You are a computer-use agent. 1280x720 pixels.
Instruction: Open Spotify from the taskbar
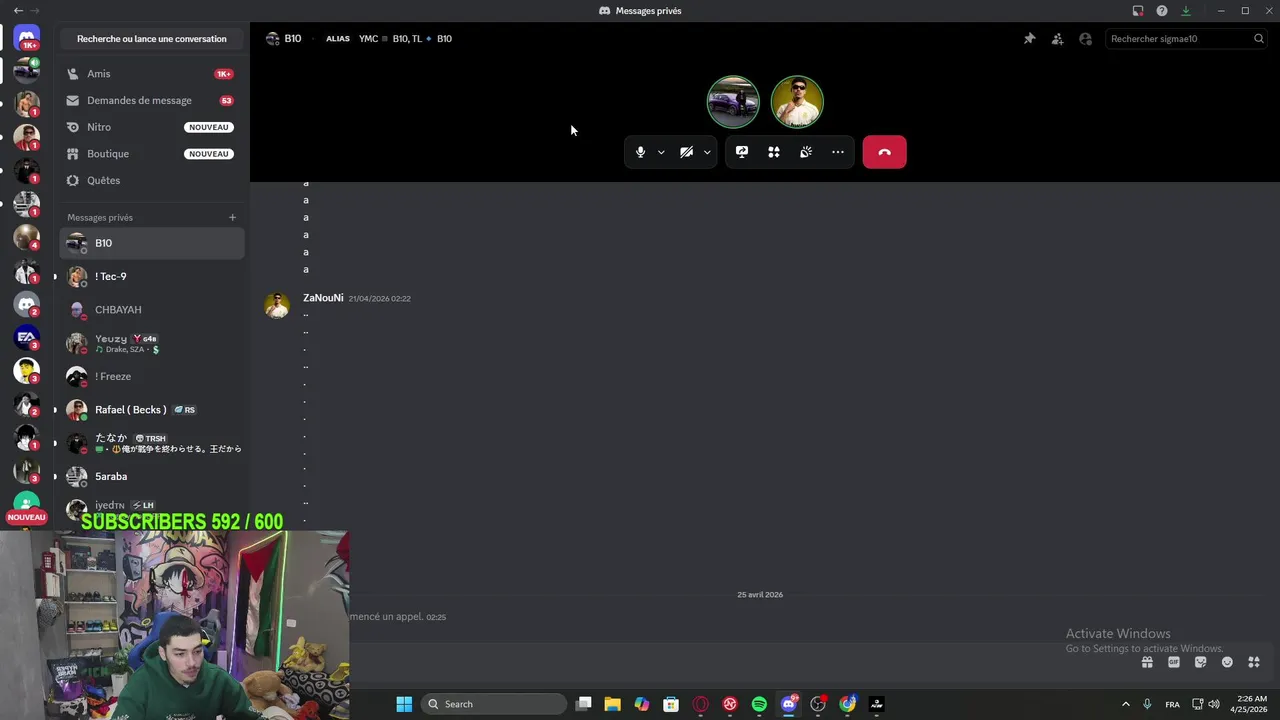point(759,704)
